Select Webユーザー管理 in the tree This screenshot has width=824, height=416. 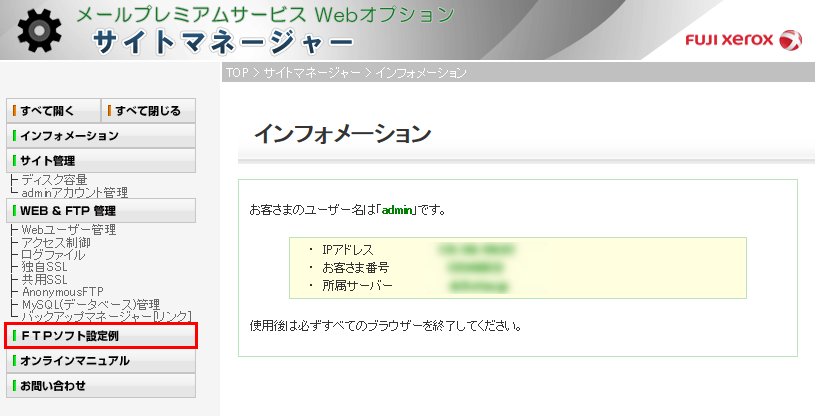click(x=69, y=230)
